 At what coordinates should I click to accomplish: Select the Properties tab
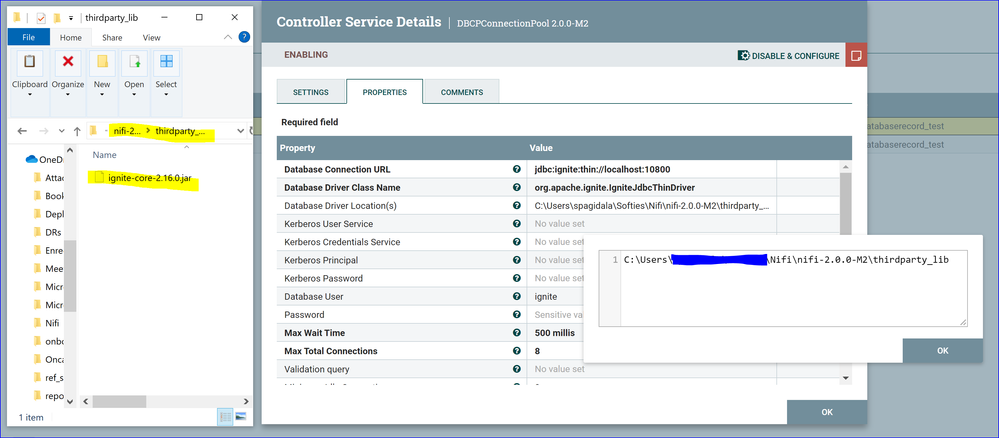(385, 92)
